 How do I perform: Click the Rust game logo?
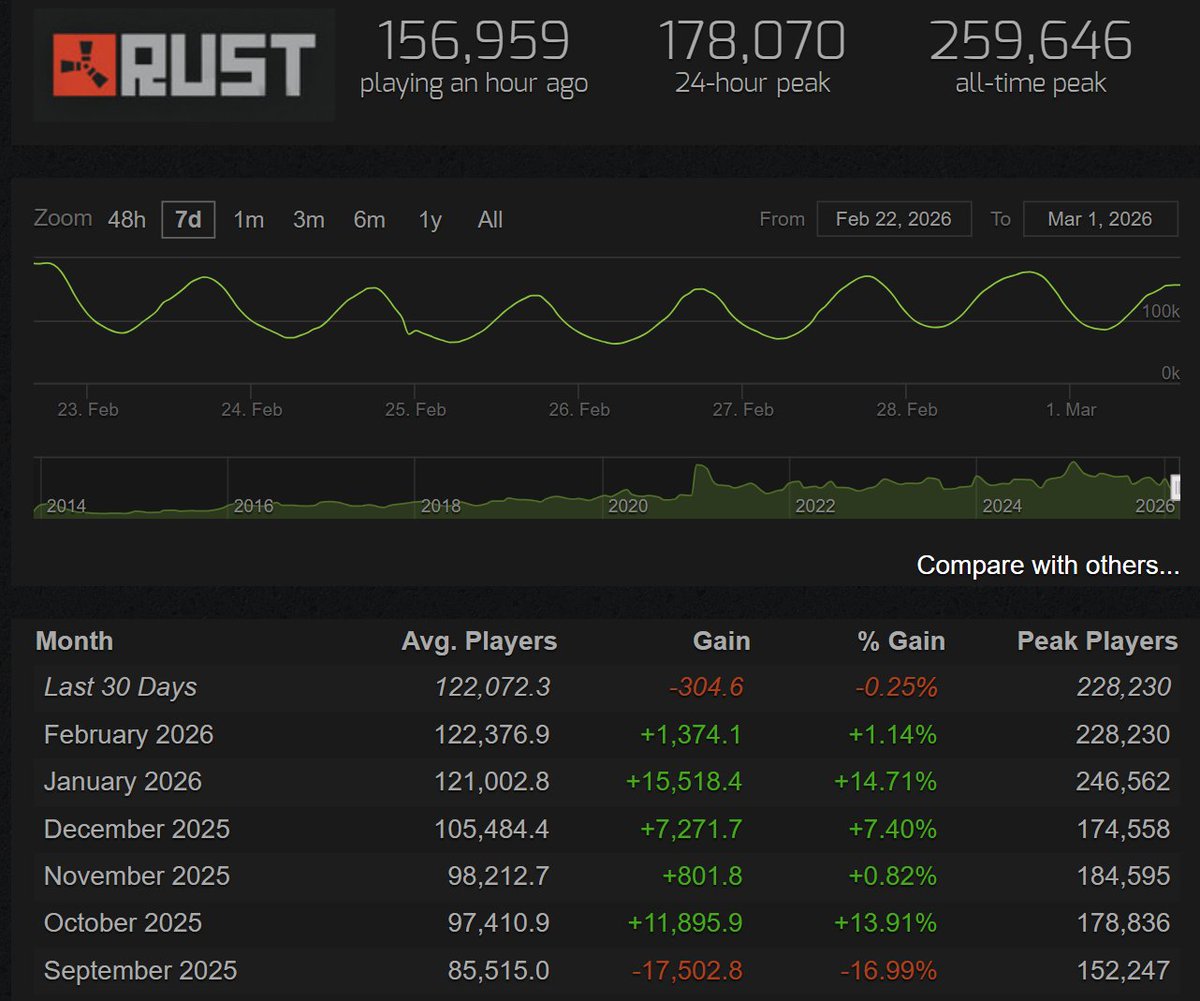click(x=184, y=65)
